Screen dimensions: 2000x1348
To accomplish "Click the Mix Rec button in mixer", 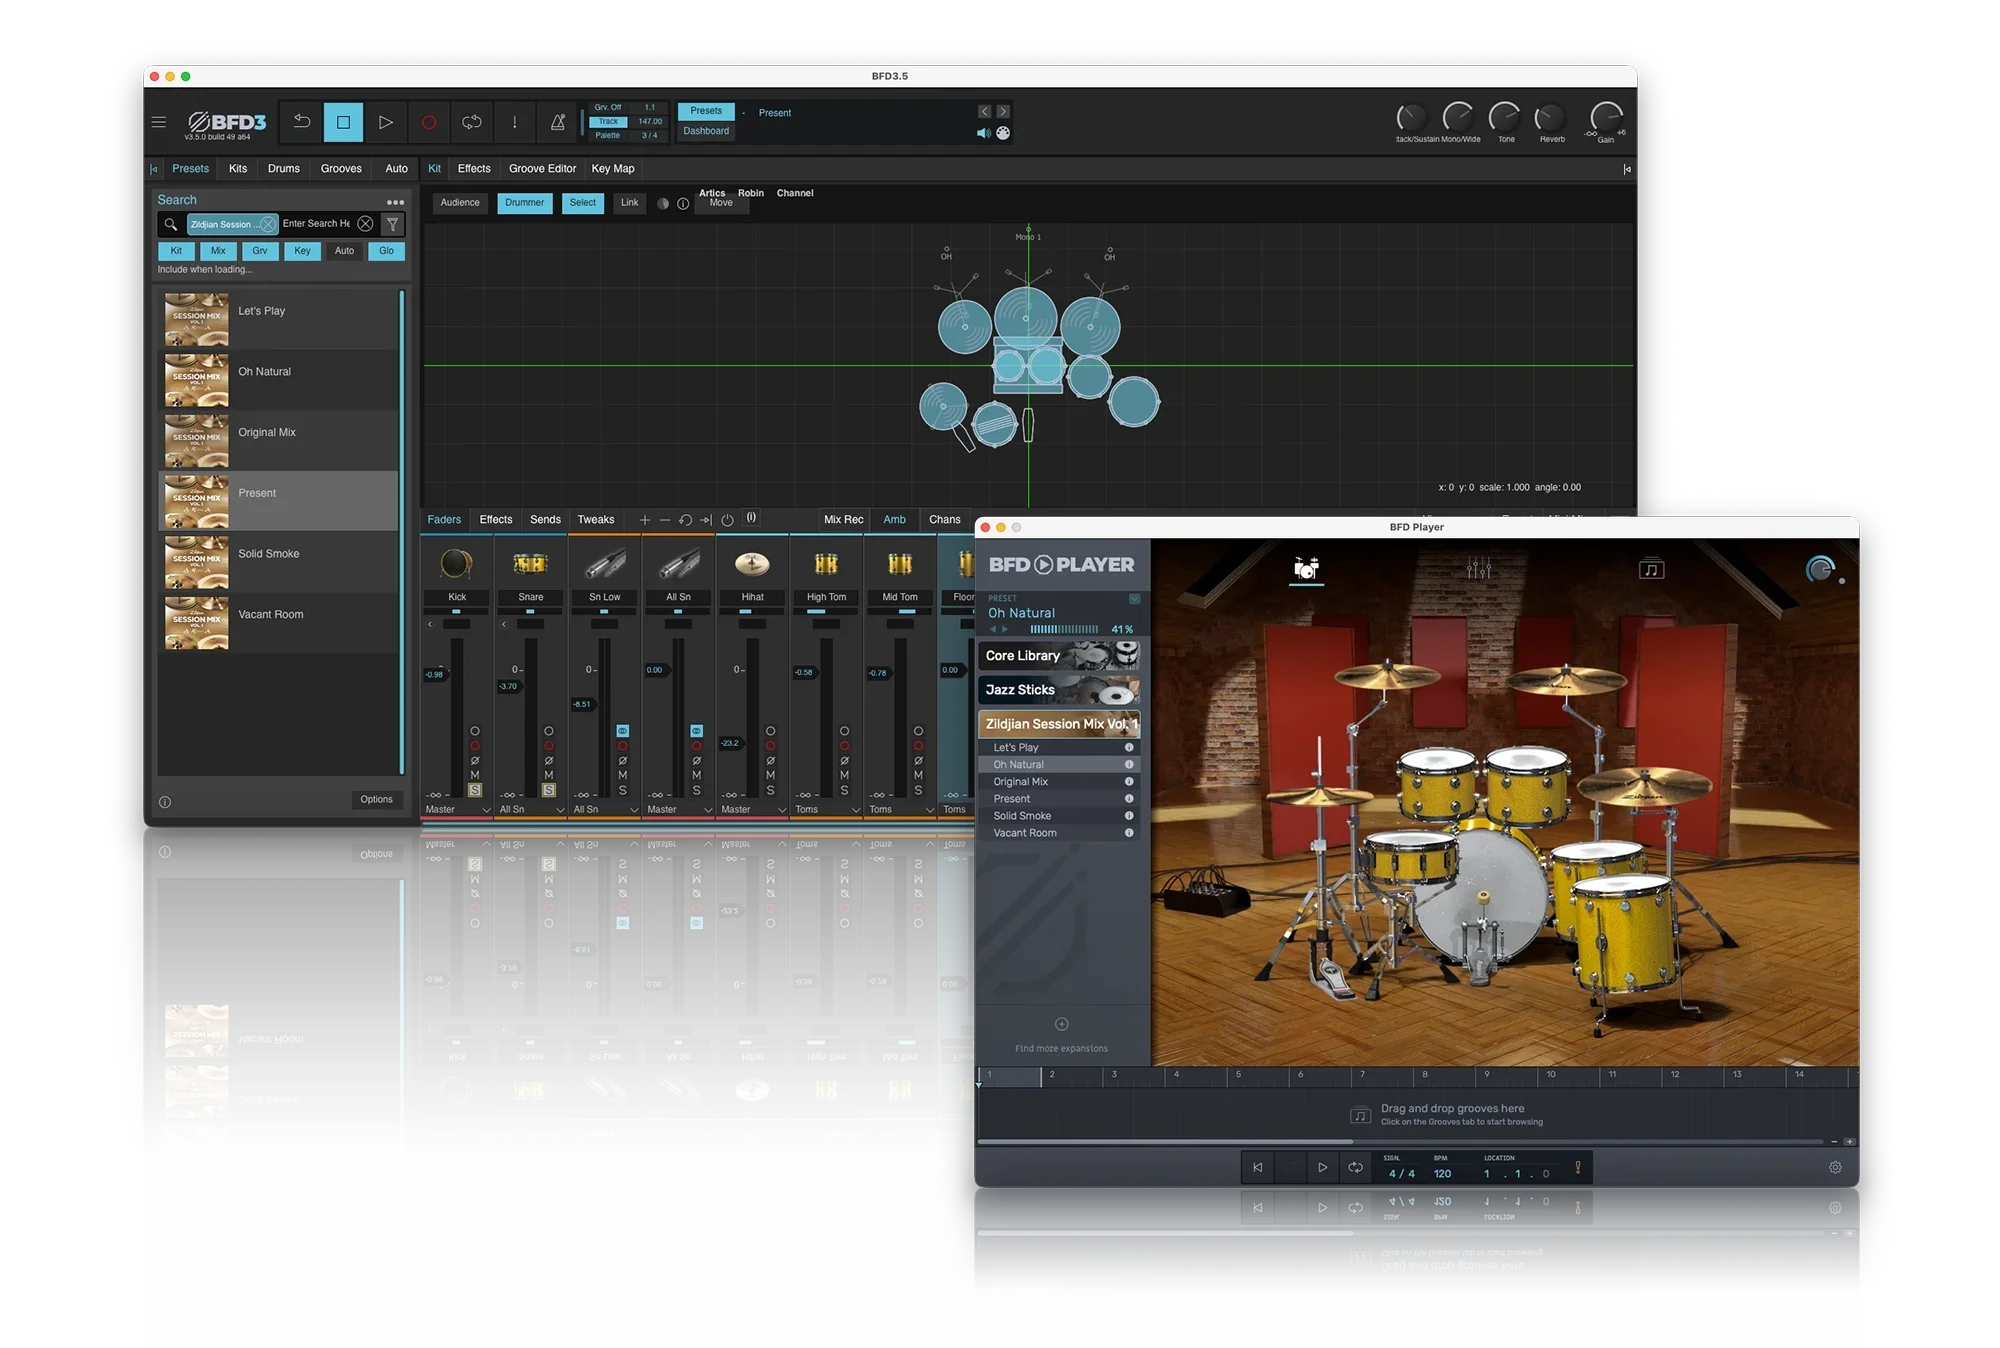I will pos(843,520).
